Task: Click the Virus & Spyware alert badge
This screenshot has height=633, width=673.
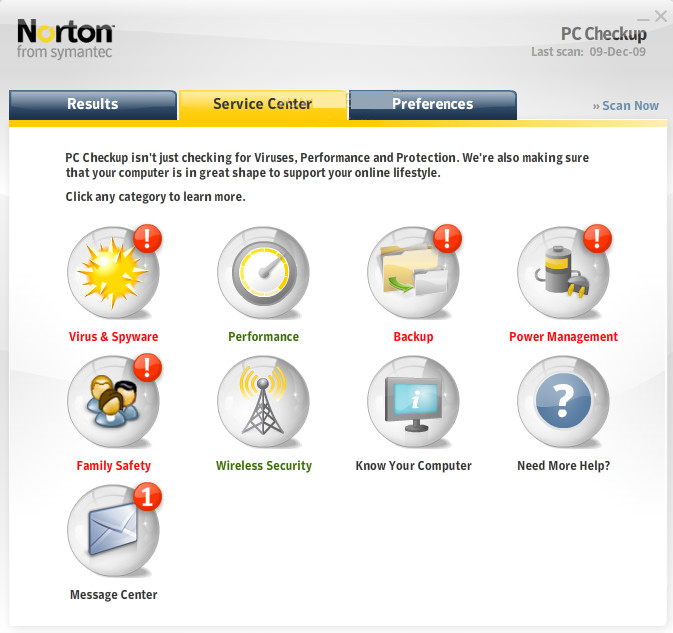Action: (x=147, y=238)
